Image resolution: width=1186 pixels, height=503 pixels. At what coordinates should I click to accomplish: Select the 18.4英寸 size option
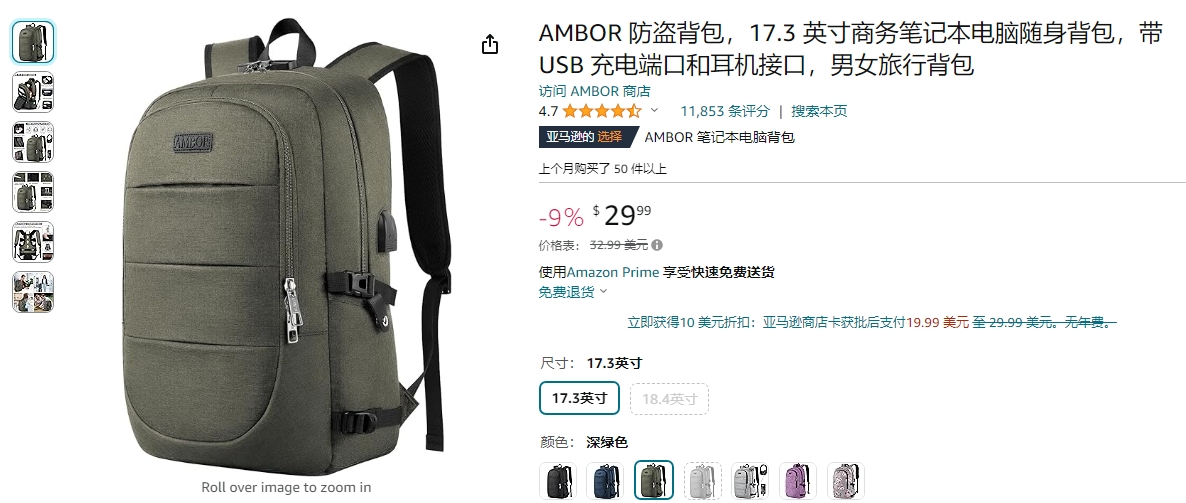tap(669, 399)
